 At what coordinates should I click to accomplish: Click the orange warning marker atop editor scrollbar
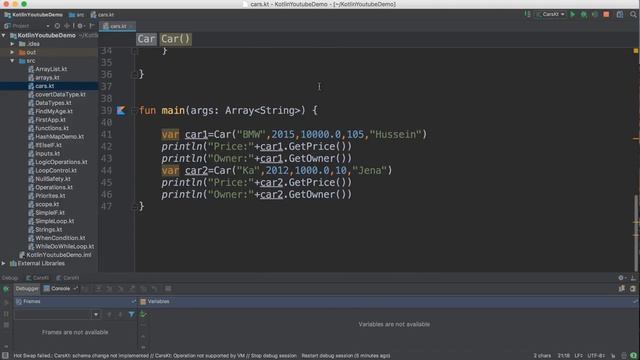[636, 51]
